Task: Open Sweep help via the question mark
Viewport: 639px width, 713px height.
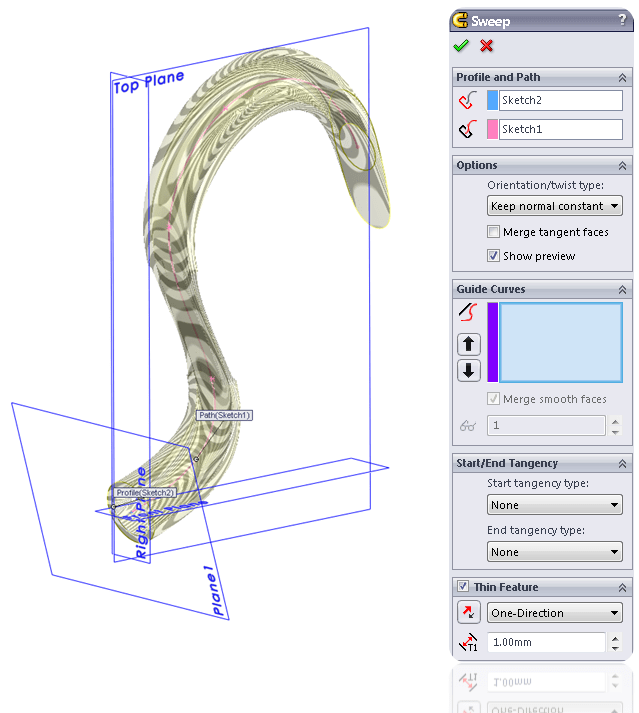Action: click(x=622, y=20)
